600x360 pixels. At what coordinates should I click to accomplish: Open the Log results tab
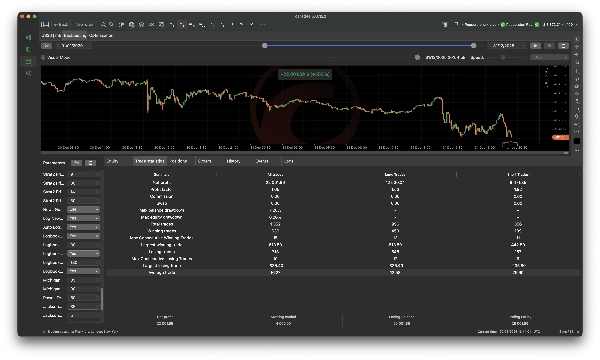pos(289,161)
